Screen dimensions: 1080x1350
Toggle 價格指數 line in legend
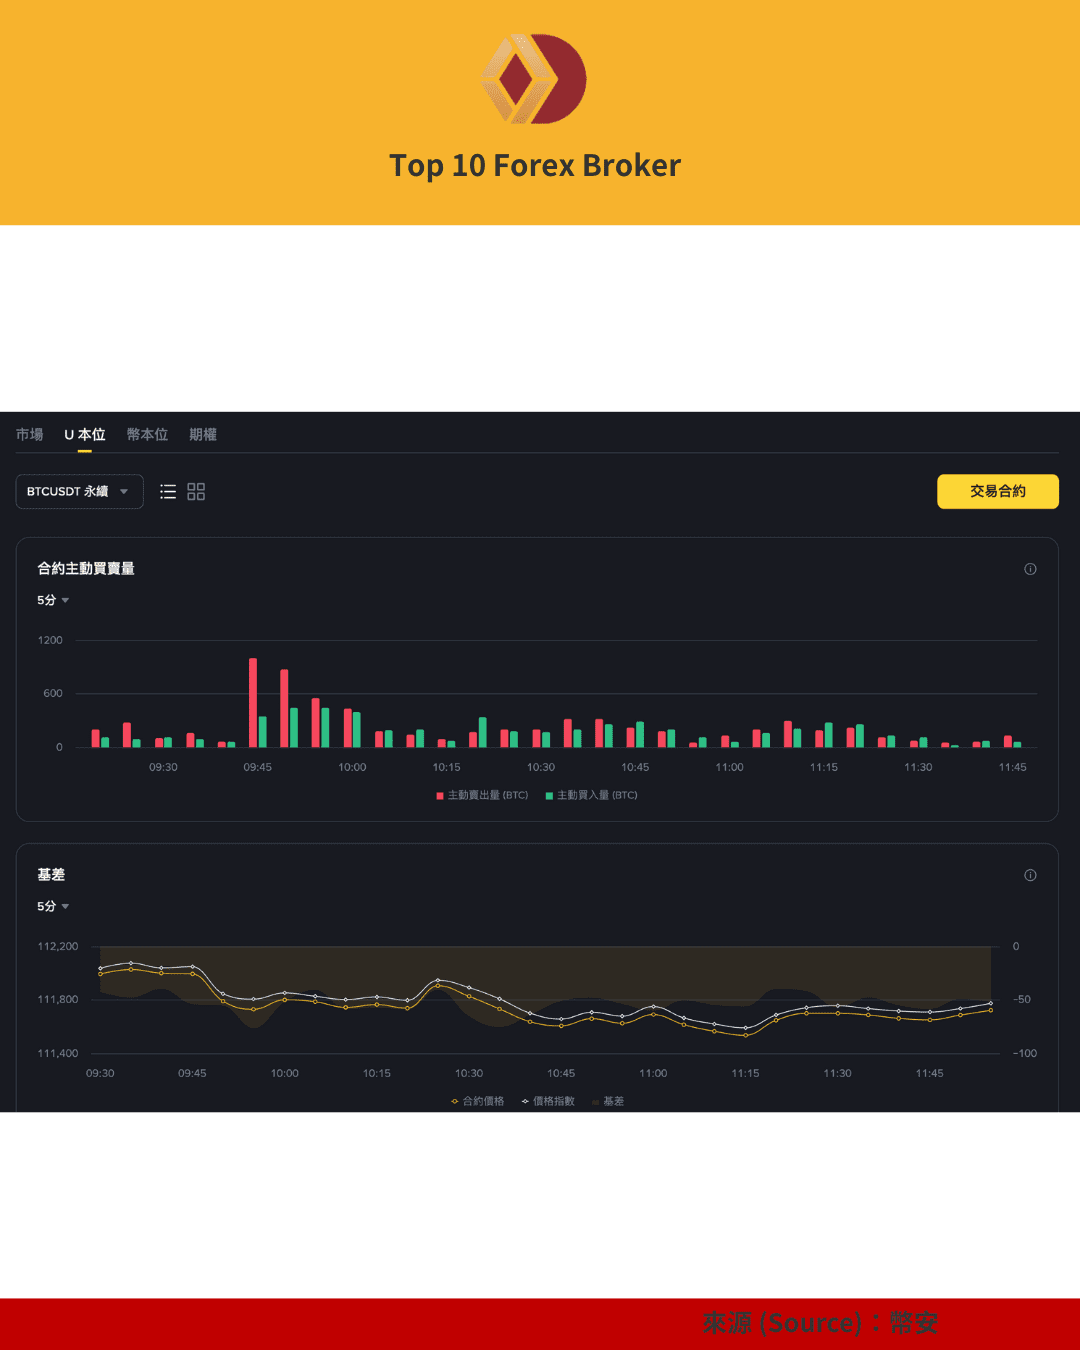(548, 1101)
